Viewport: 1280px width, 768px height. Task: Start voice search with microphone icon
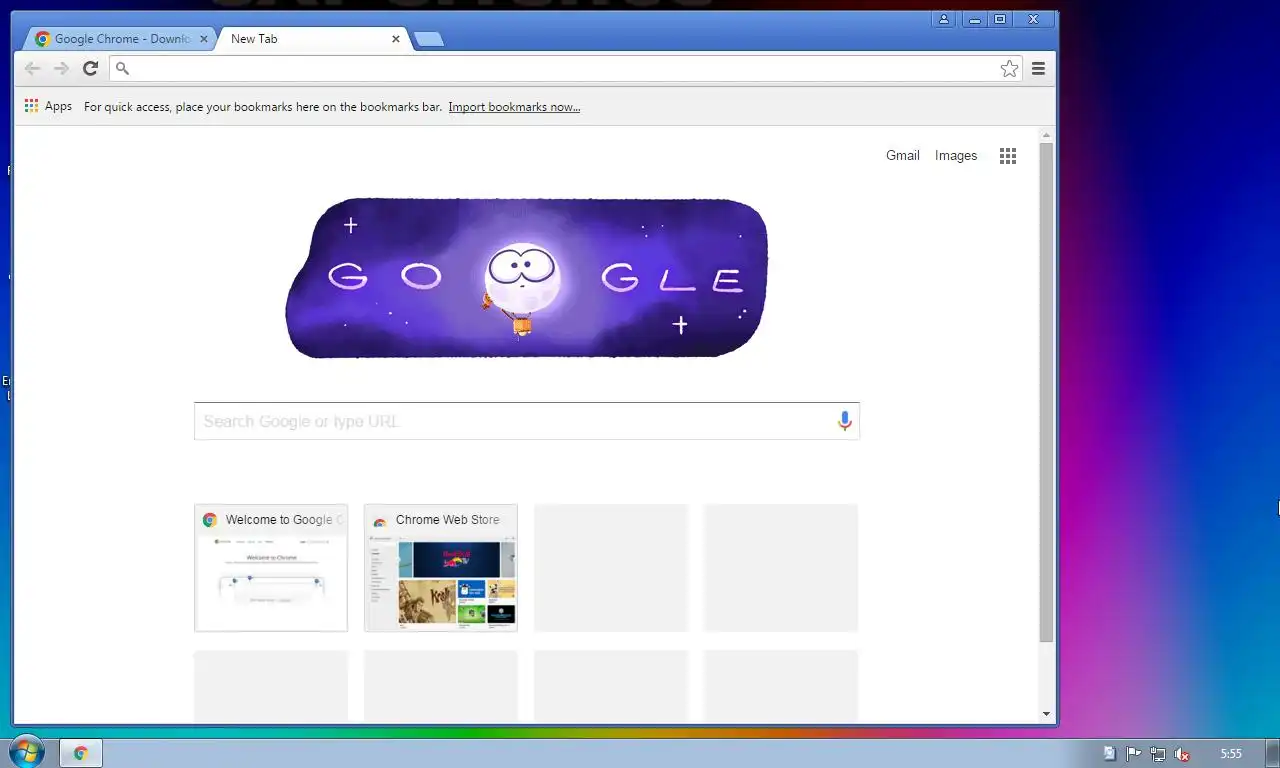coord(844,421)
